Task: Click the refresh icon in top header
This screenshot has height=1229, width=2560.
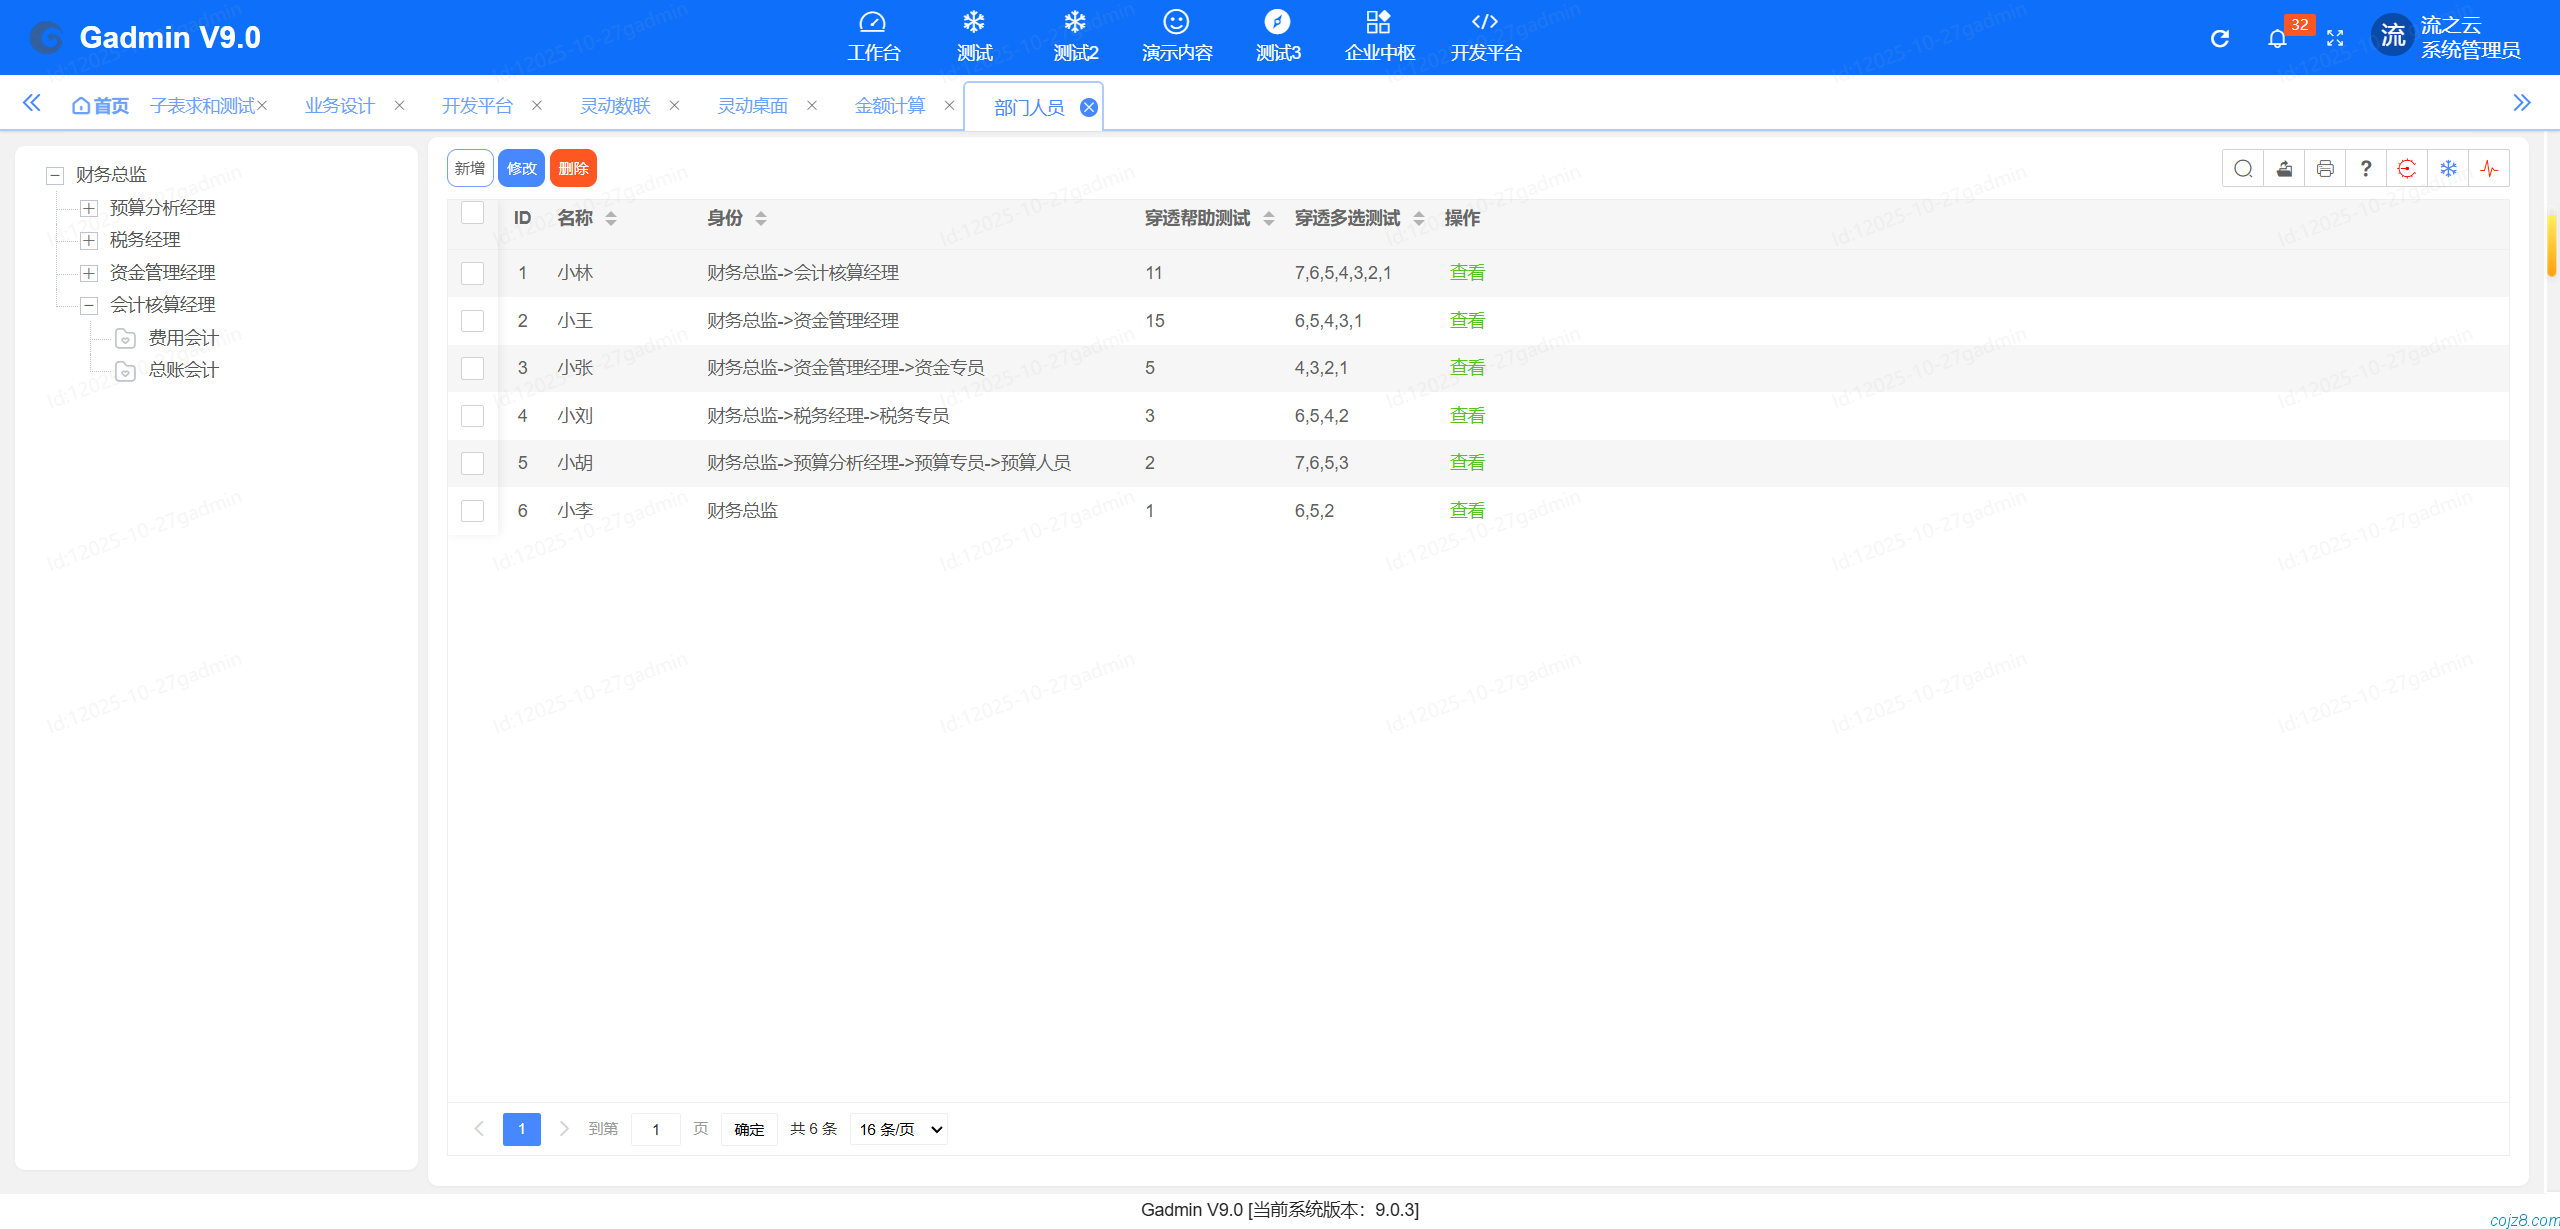Action: pos(2220,39)
